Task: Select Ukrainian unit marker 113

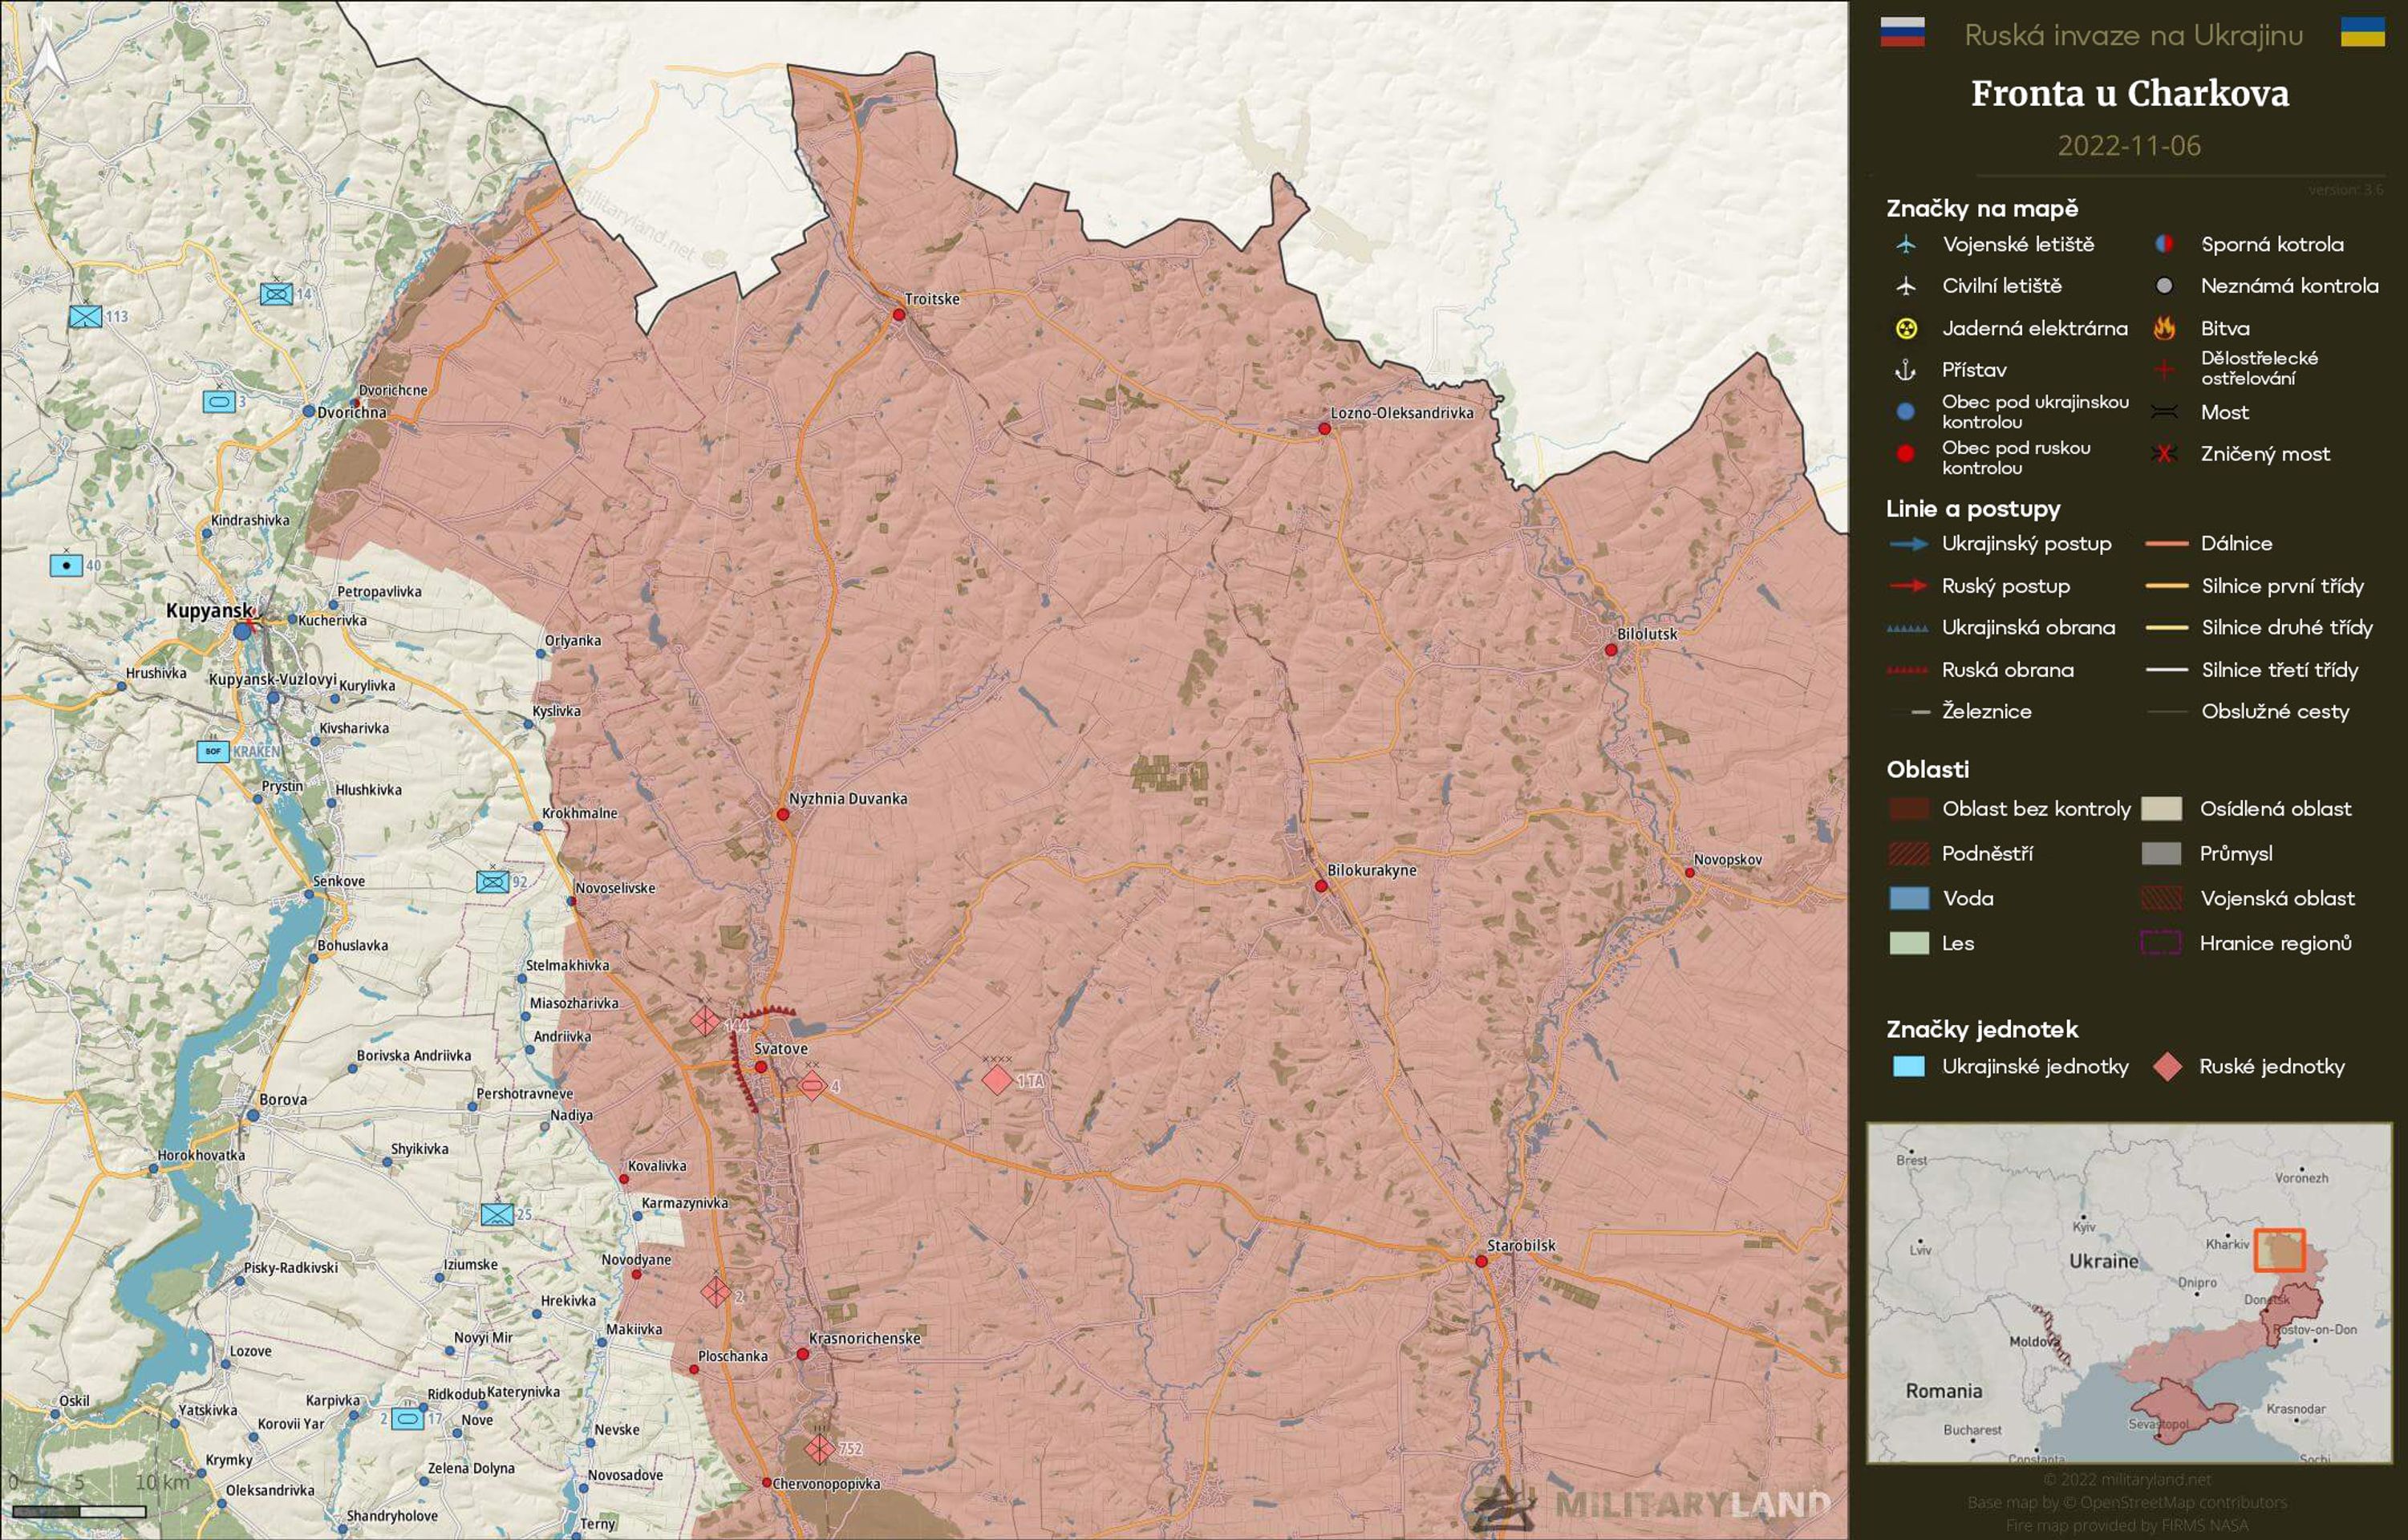Action: (x=86, y=317)
